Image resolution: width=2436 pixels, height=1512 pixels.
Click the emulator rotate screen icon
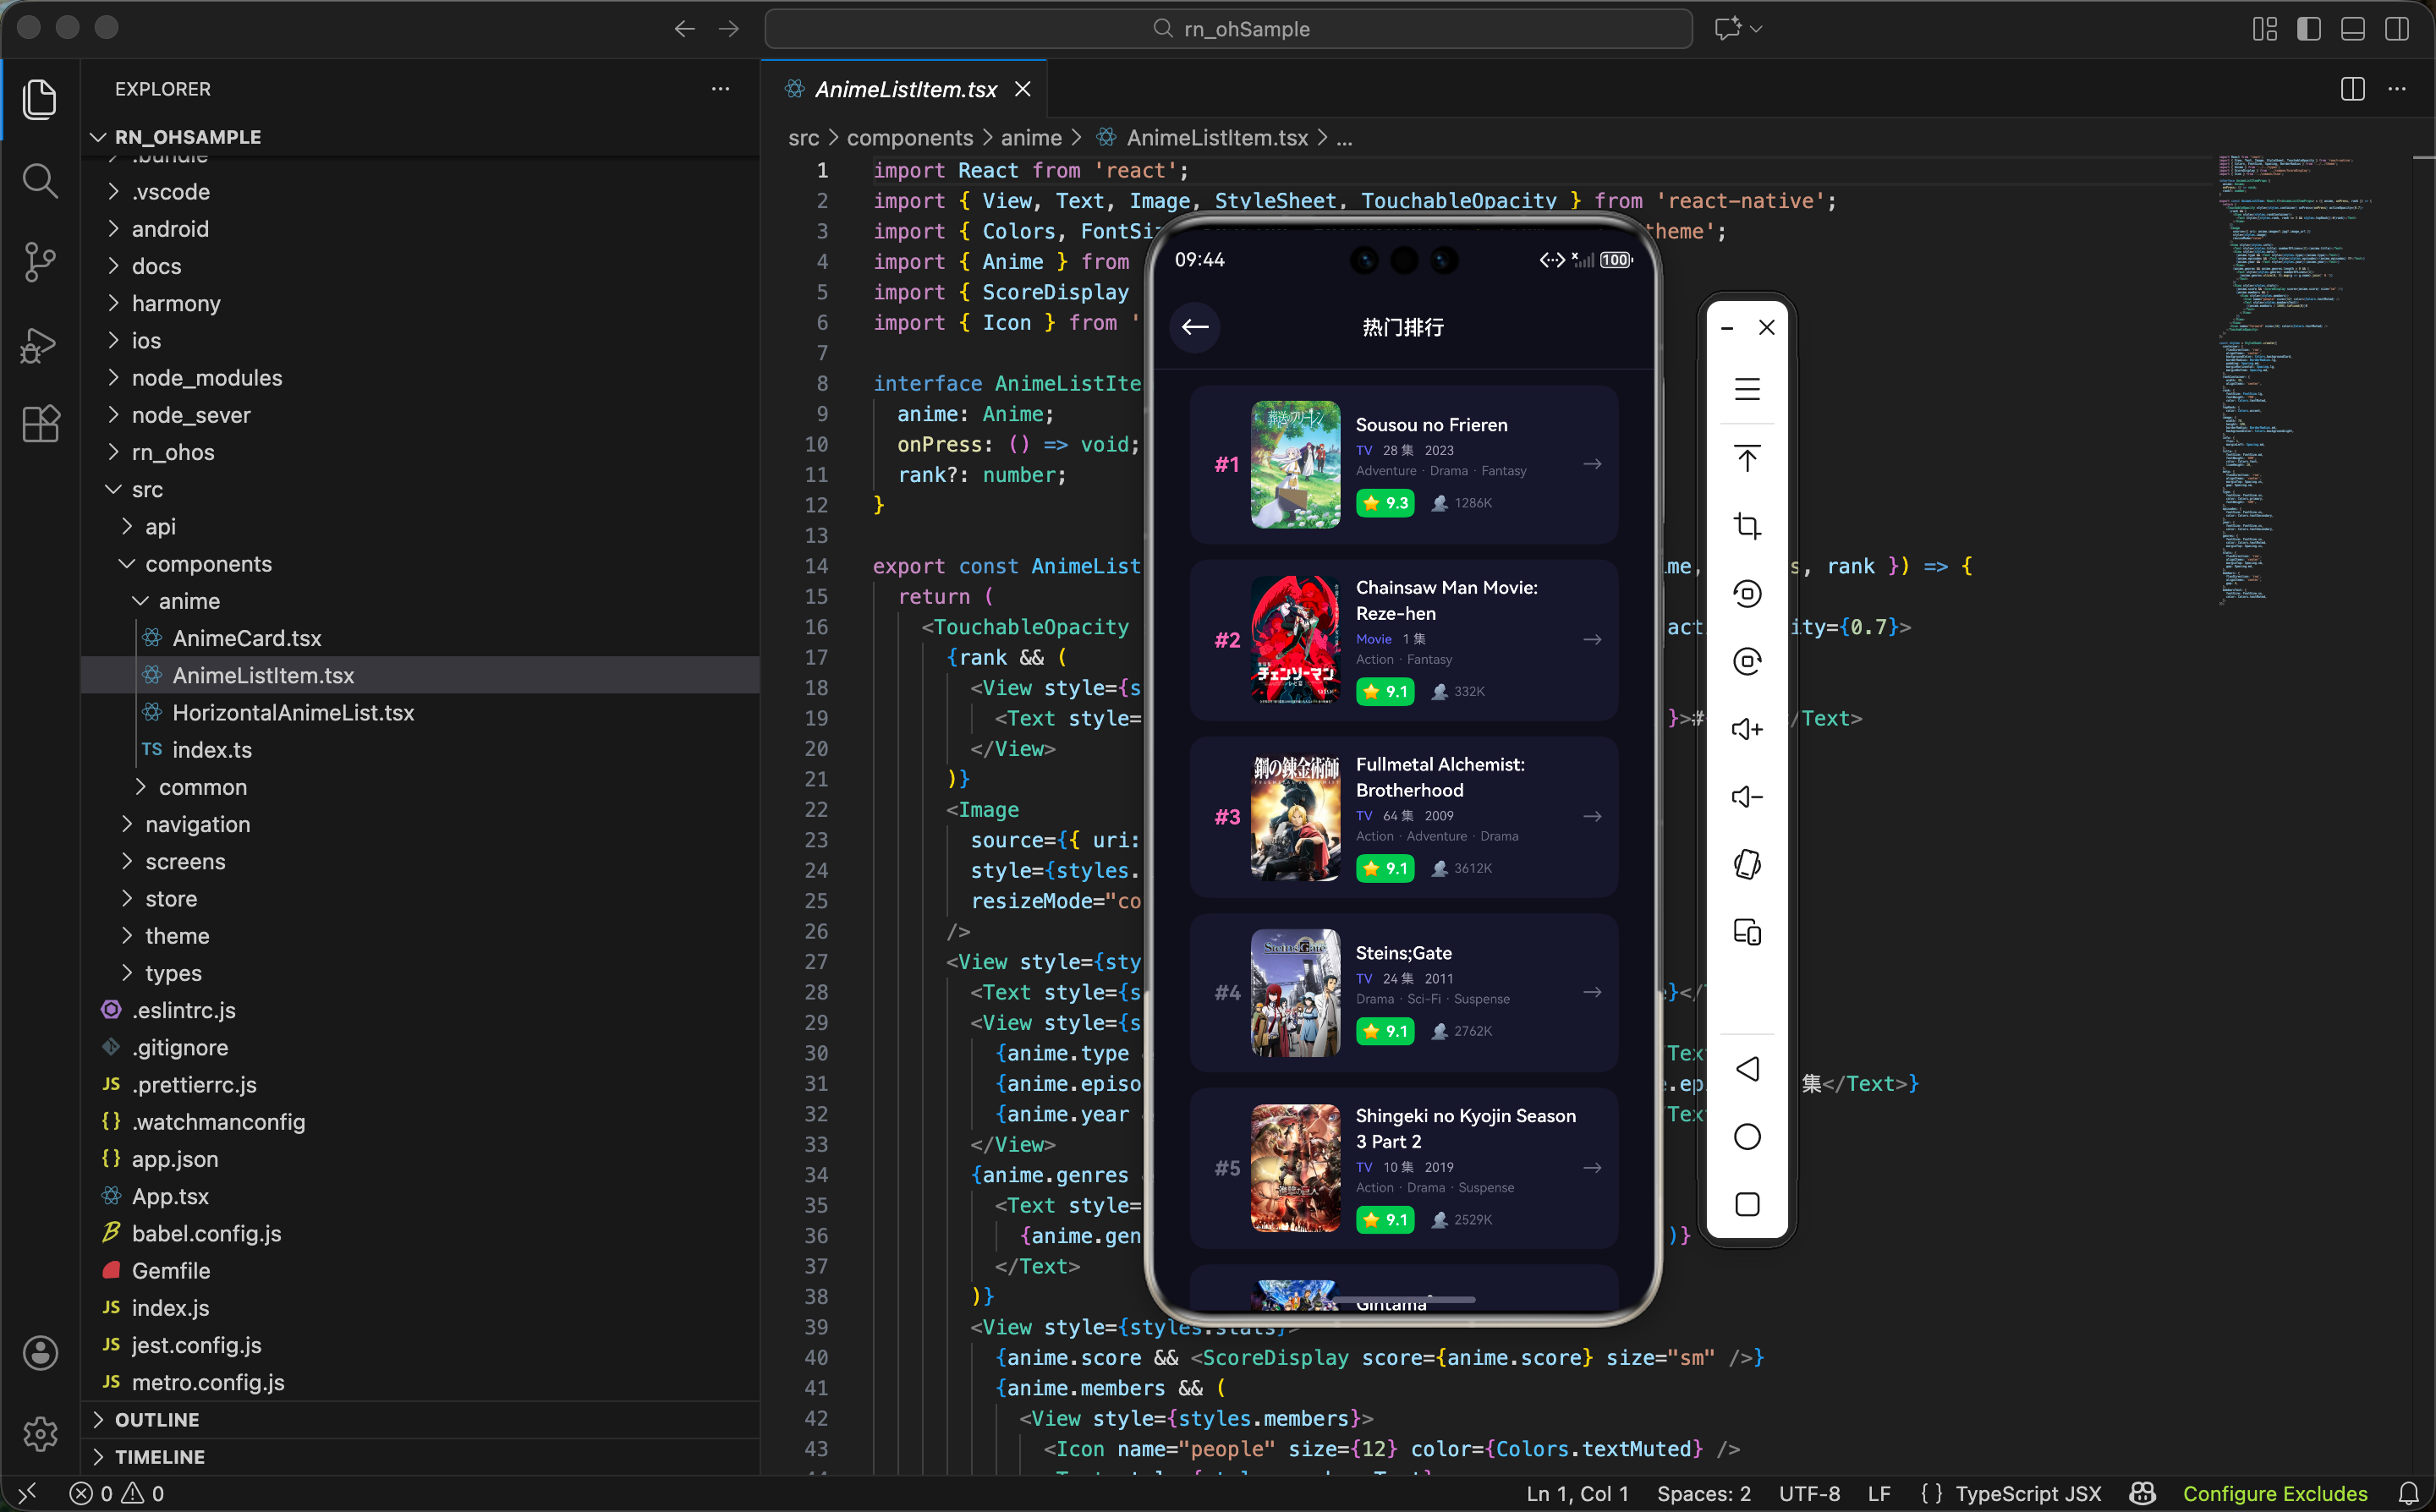click(x=1746, y=864)
